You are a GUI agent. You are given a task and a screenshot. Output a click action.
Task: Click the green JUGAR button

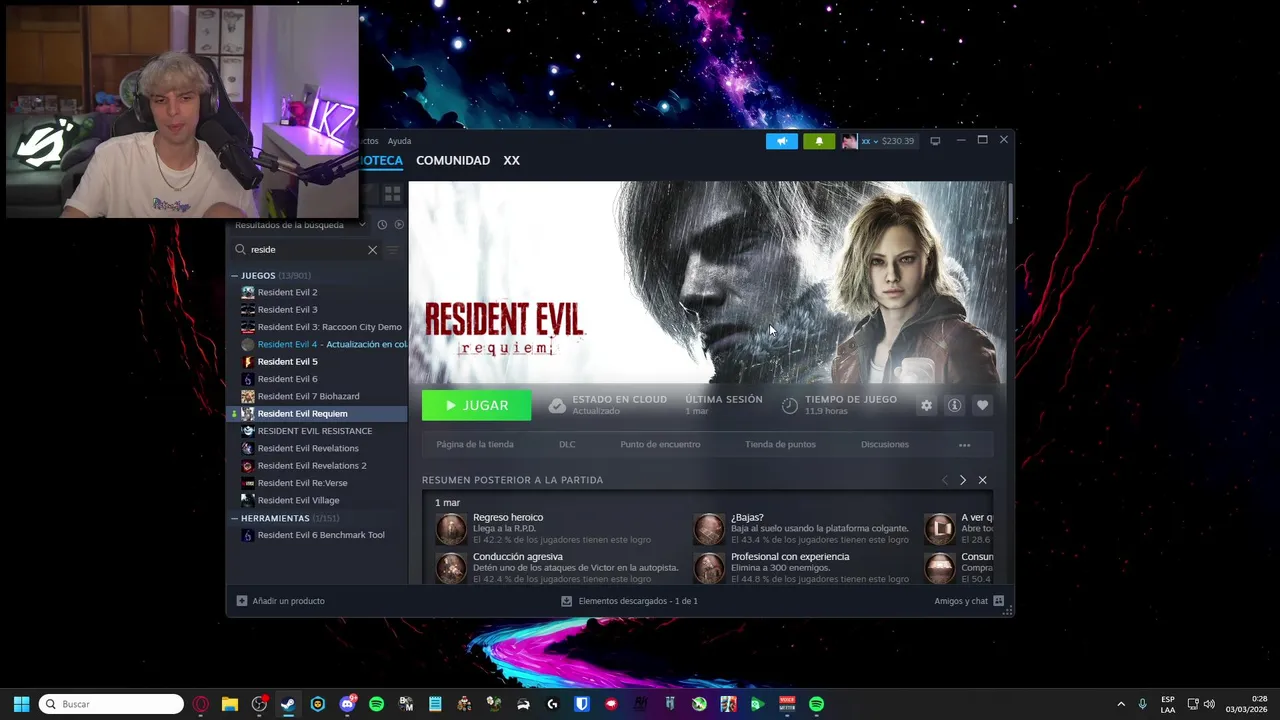pyautogui.click(x=476, y=405)
